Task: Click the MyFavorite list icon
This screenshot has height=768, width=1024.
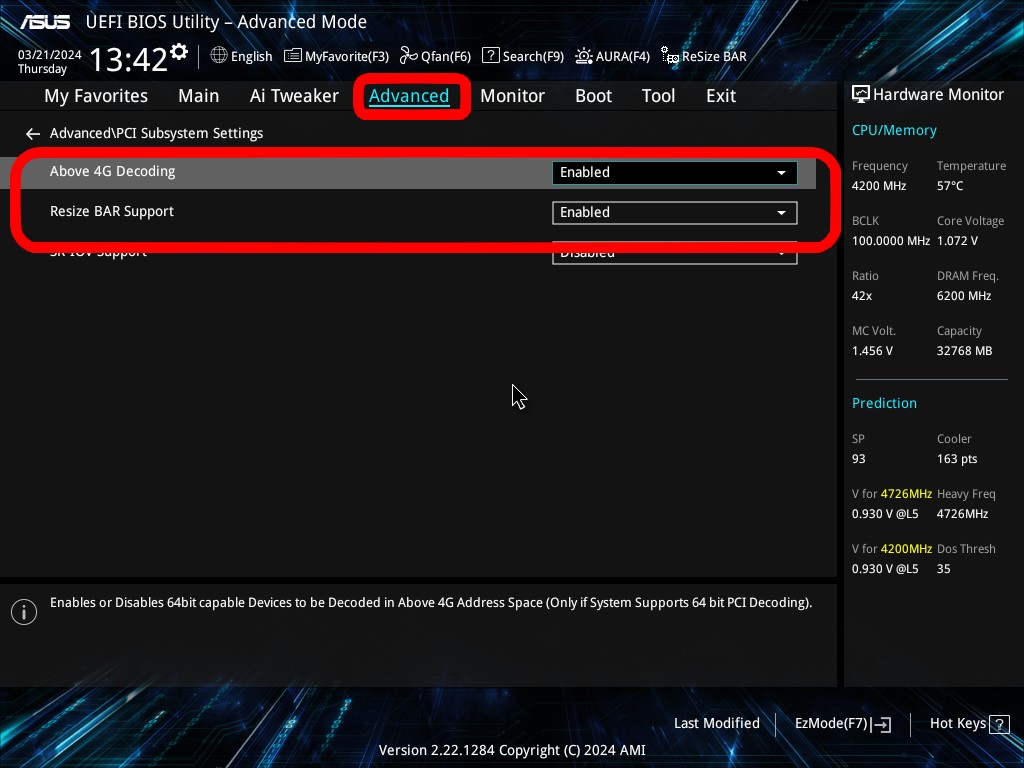Action: (x=293, y=56)
